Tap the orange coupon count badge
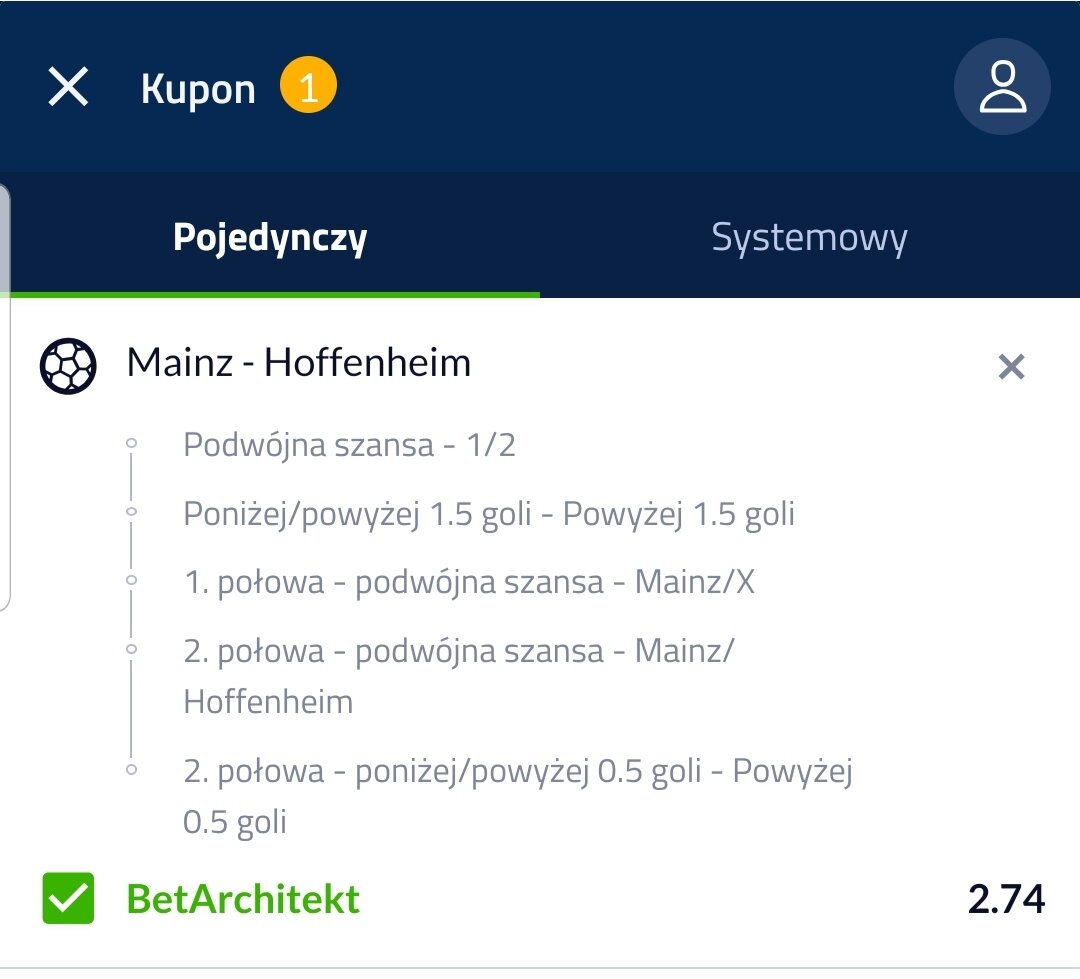Screen dimensions: 1080x979 click(308, 88)
